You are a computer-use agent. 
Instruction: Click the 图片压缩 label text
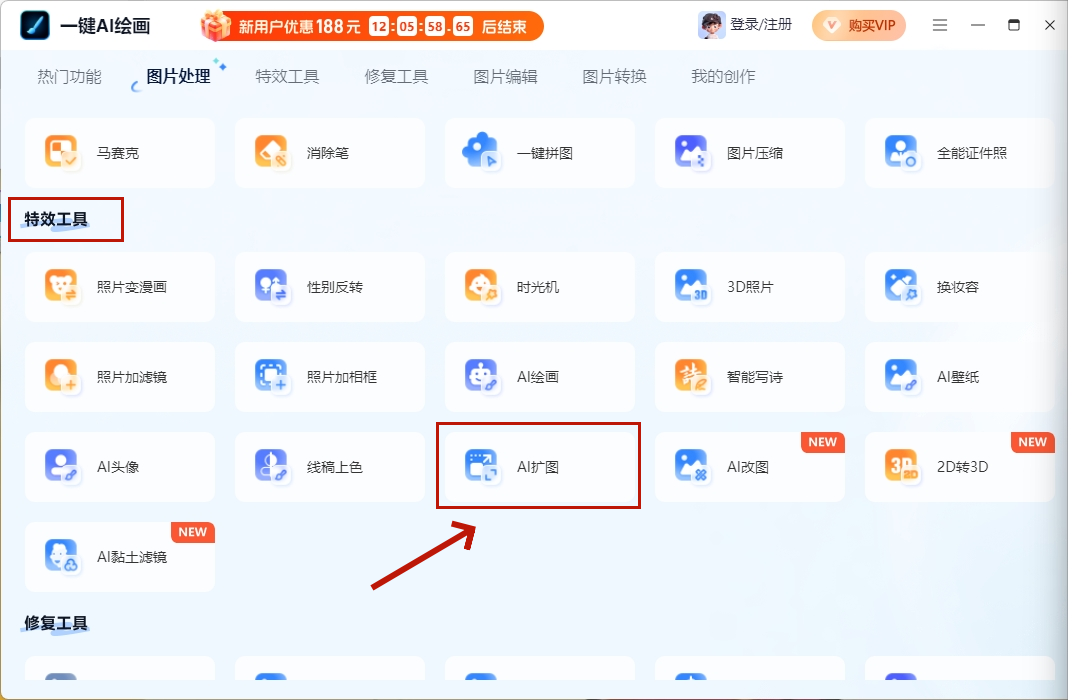755,153
